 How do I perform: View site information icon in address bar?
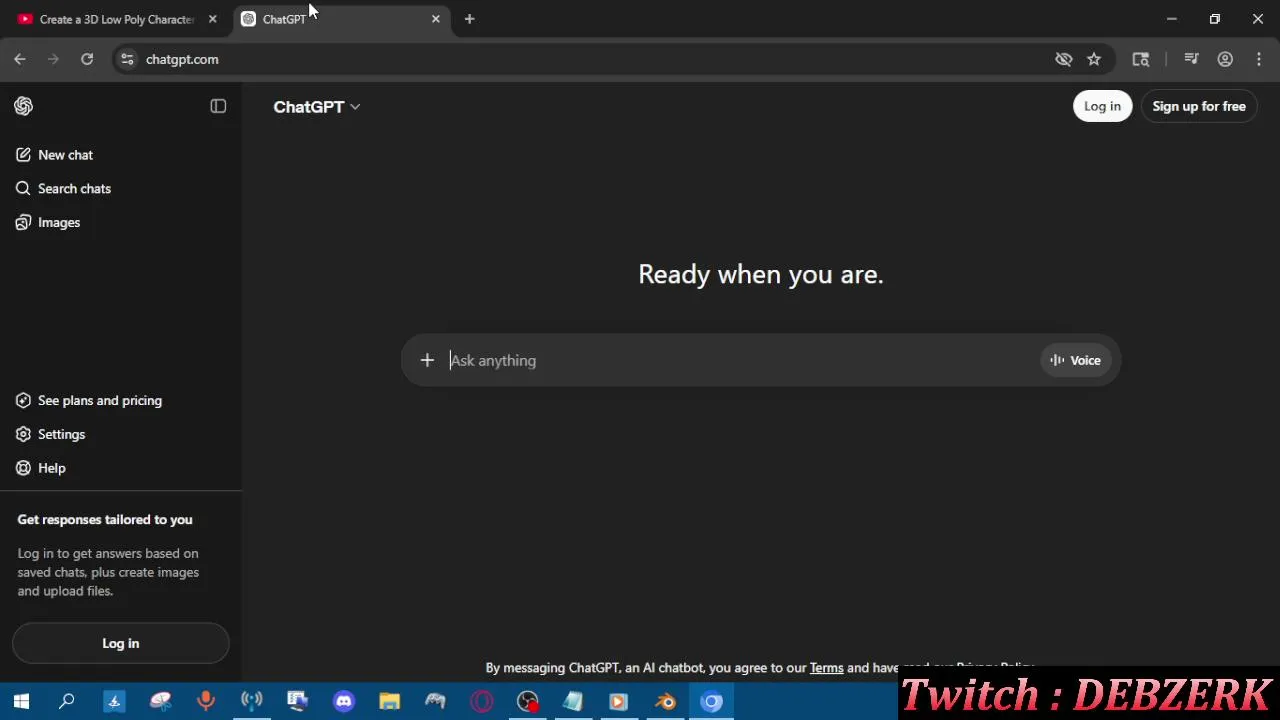[x=127, y=59]
